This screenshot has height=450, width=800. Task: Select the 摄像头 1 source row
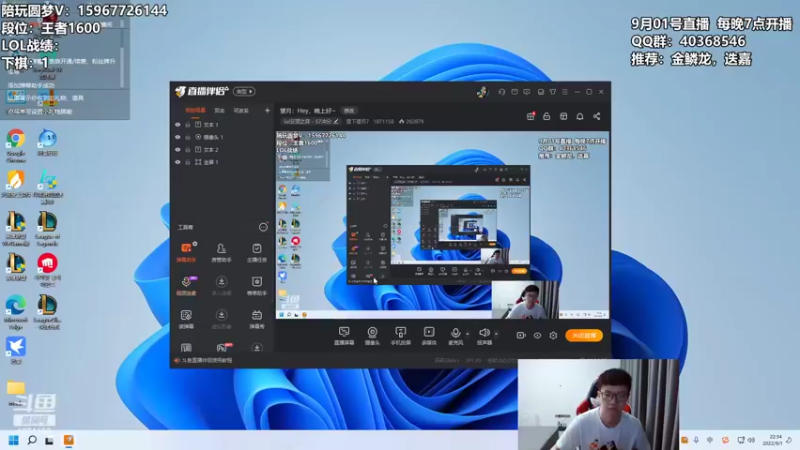click(x=222, y=137)
